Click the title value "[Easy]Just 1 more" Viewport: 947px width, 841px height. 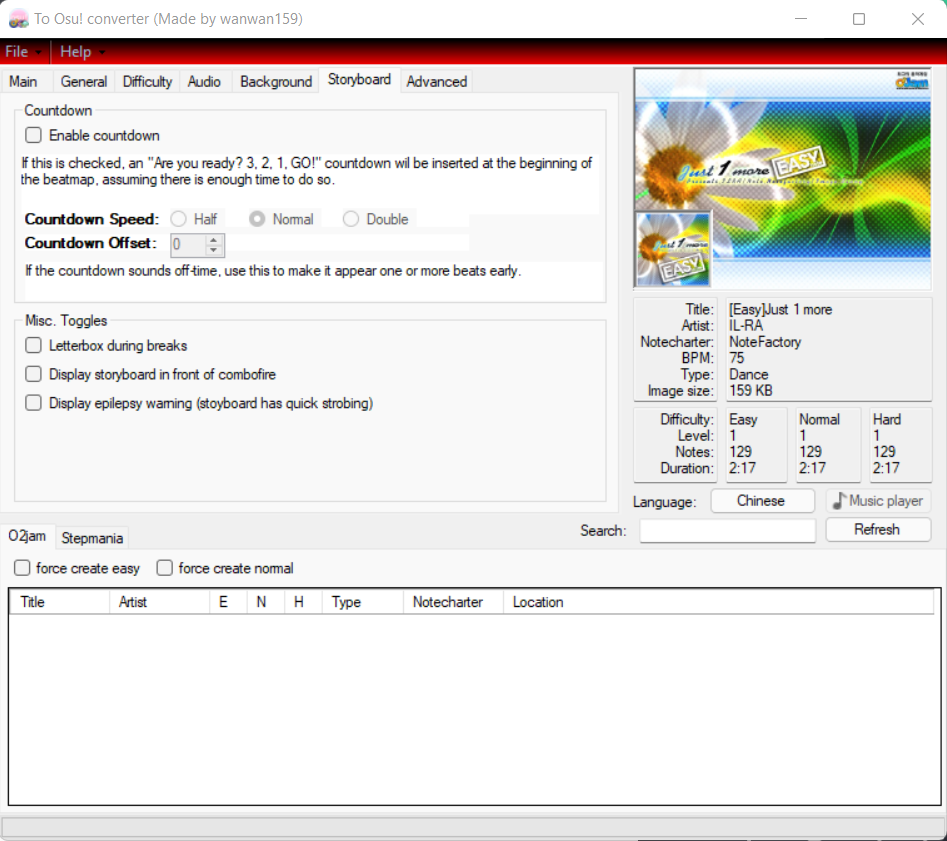pos(780,309)
